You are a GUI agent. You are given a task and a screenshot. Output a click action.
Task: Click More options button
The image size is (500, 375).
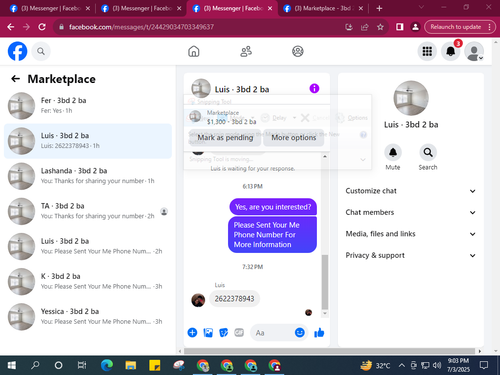(x=294, y=138)
